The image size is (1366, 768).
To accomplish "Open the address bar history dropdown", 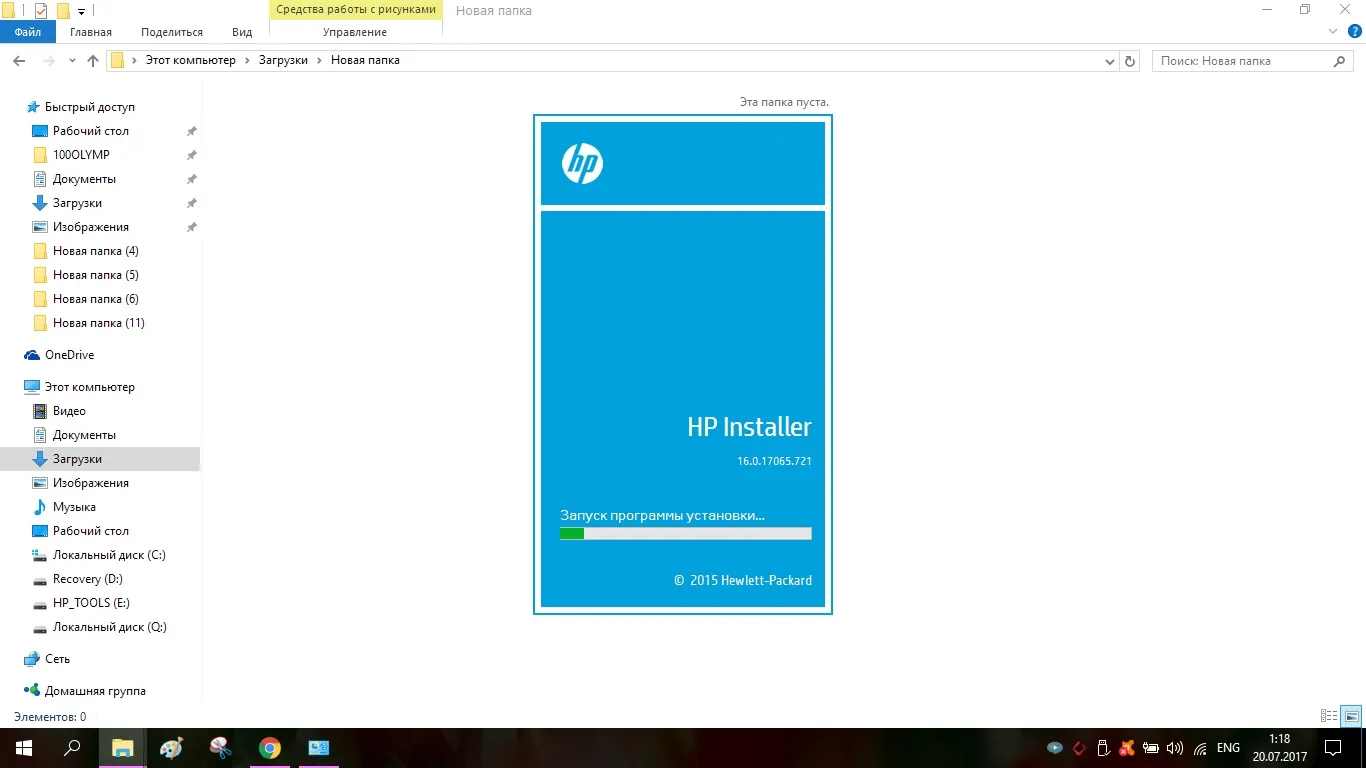I will click(x=1109, y=61).
